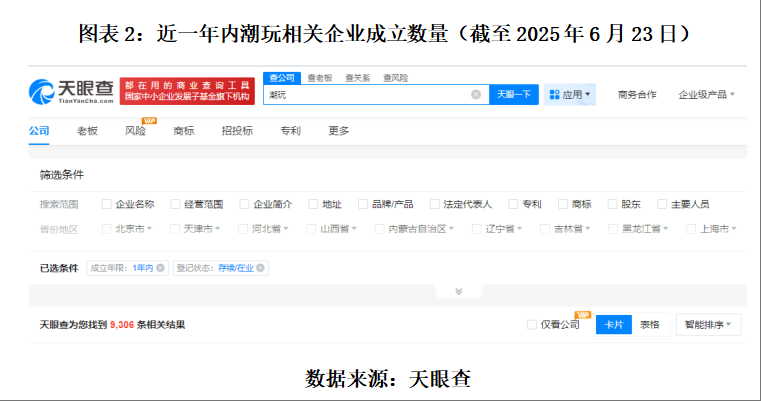This screenshot has width=761, height=401.
Task: Open the 企业级产品 dropdown menu
Action: (707, 95)
